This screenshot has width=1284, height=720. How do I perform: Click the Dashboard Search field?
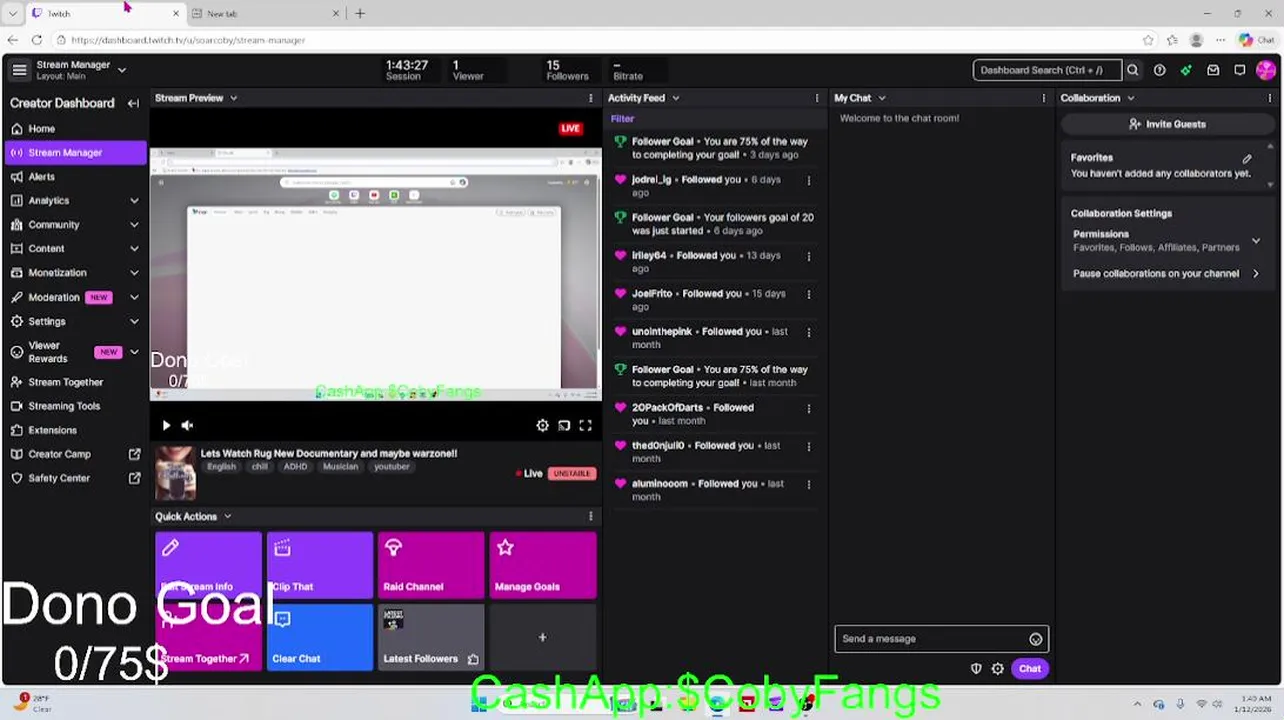(x=1047, y=70)
